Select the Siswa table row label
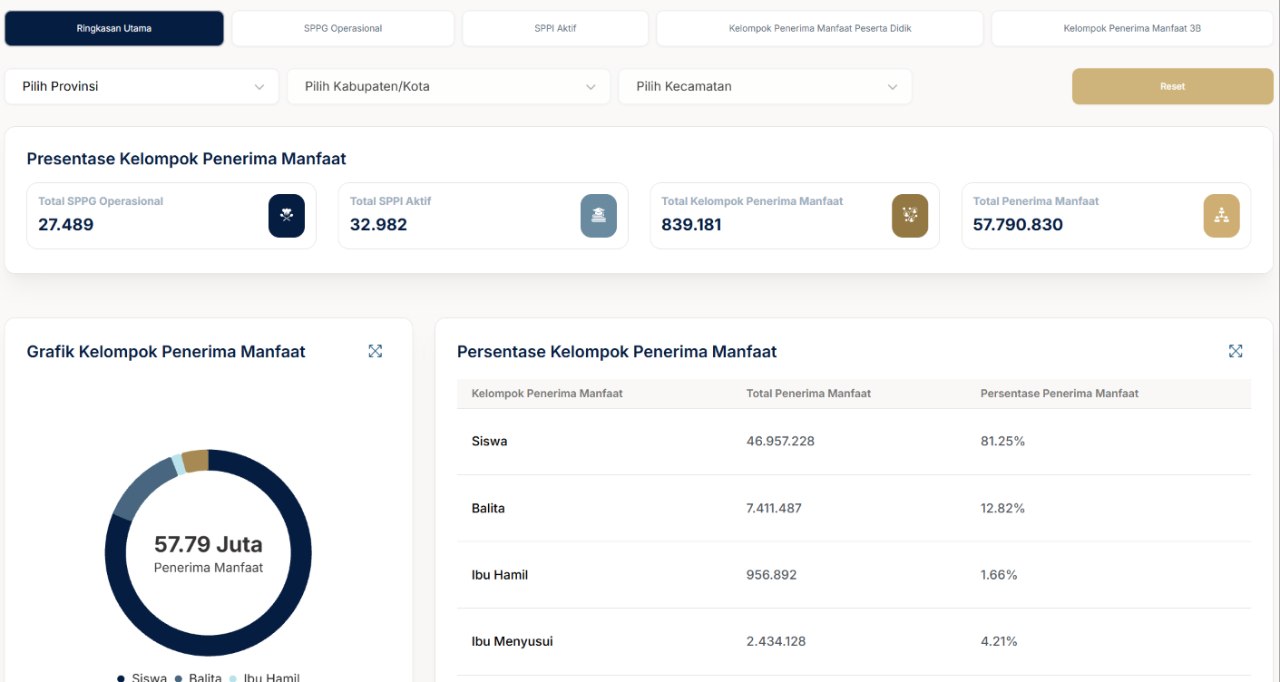The height and width of the screenshot is (682, 1280). click(489, 441)
